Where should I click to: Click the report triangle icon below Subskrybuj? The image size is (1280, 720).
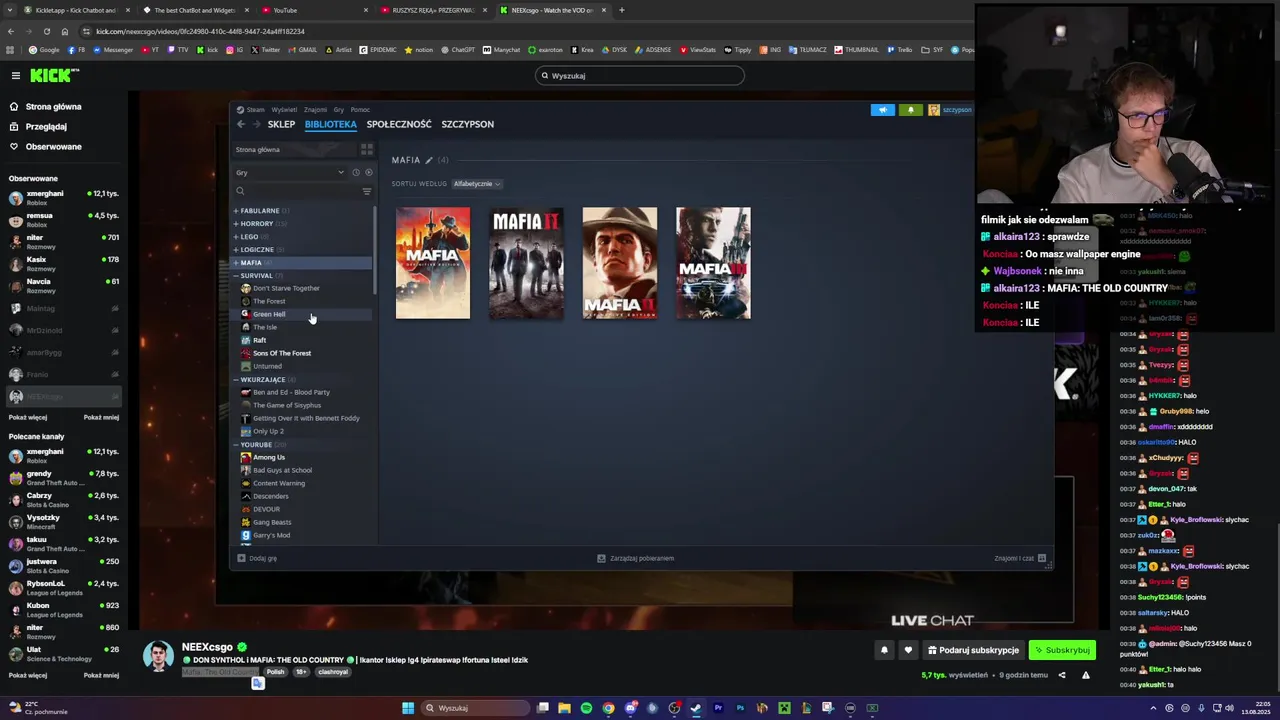(x=1085, y=675)
